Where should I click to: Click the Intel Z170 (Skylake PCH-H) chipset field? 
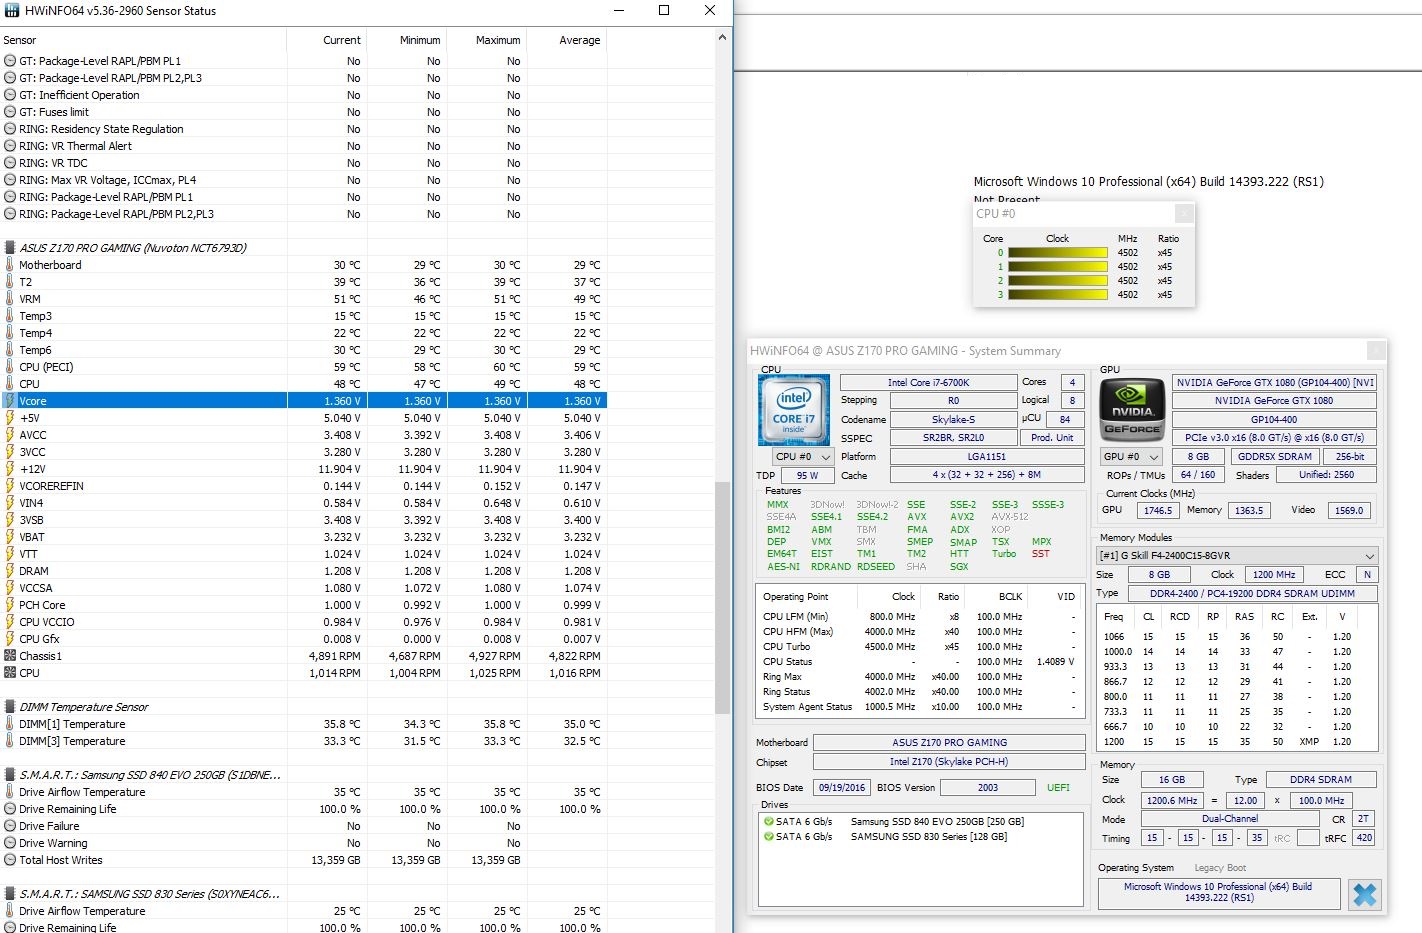pyautogui.click(x=949, y=761)
